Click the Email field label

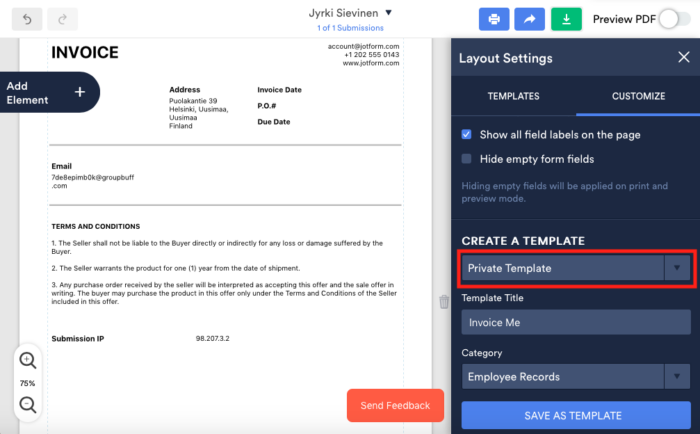[62, 166]
